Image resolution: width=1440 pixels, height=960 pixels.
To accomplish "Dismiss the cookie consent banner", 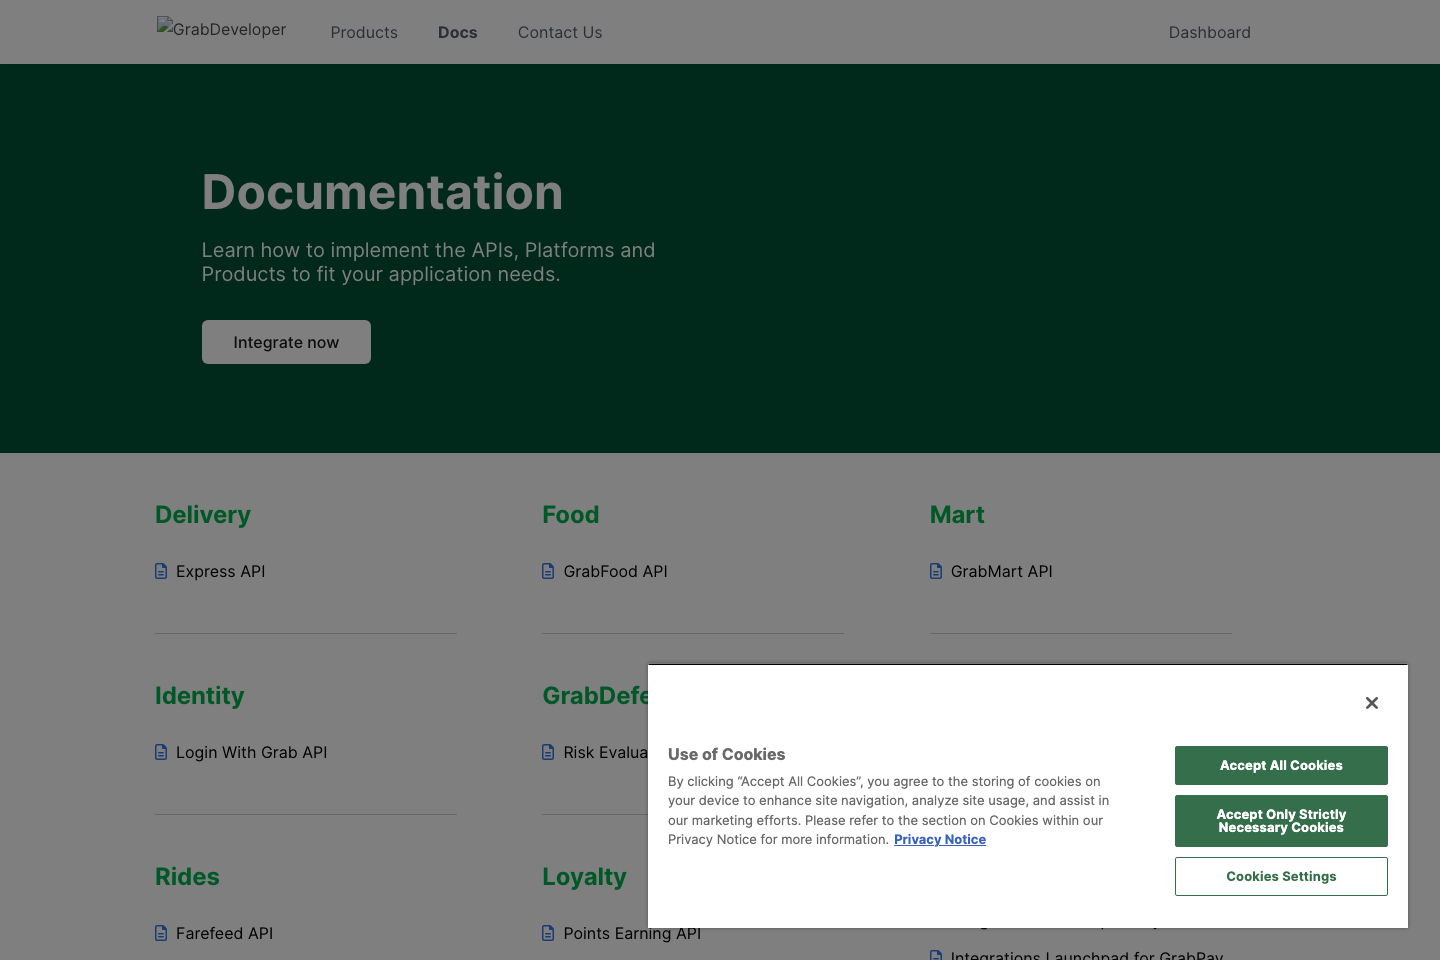I will pyautogui.click(x=1372, y=703).
